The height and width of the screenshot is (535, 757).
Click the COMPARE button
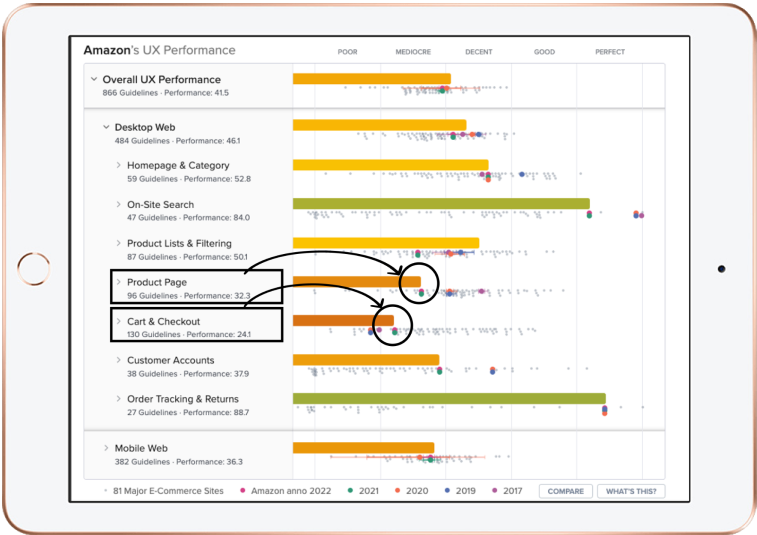tap(565, 491)
